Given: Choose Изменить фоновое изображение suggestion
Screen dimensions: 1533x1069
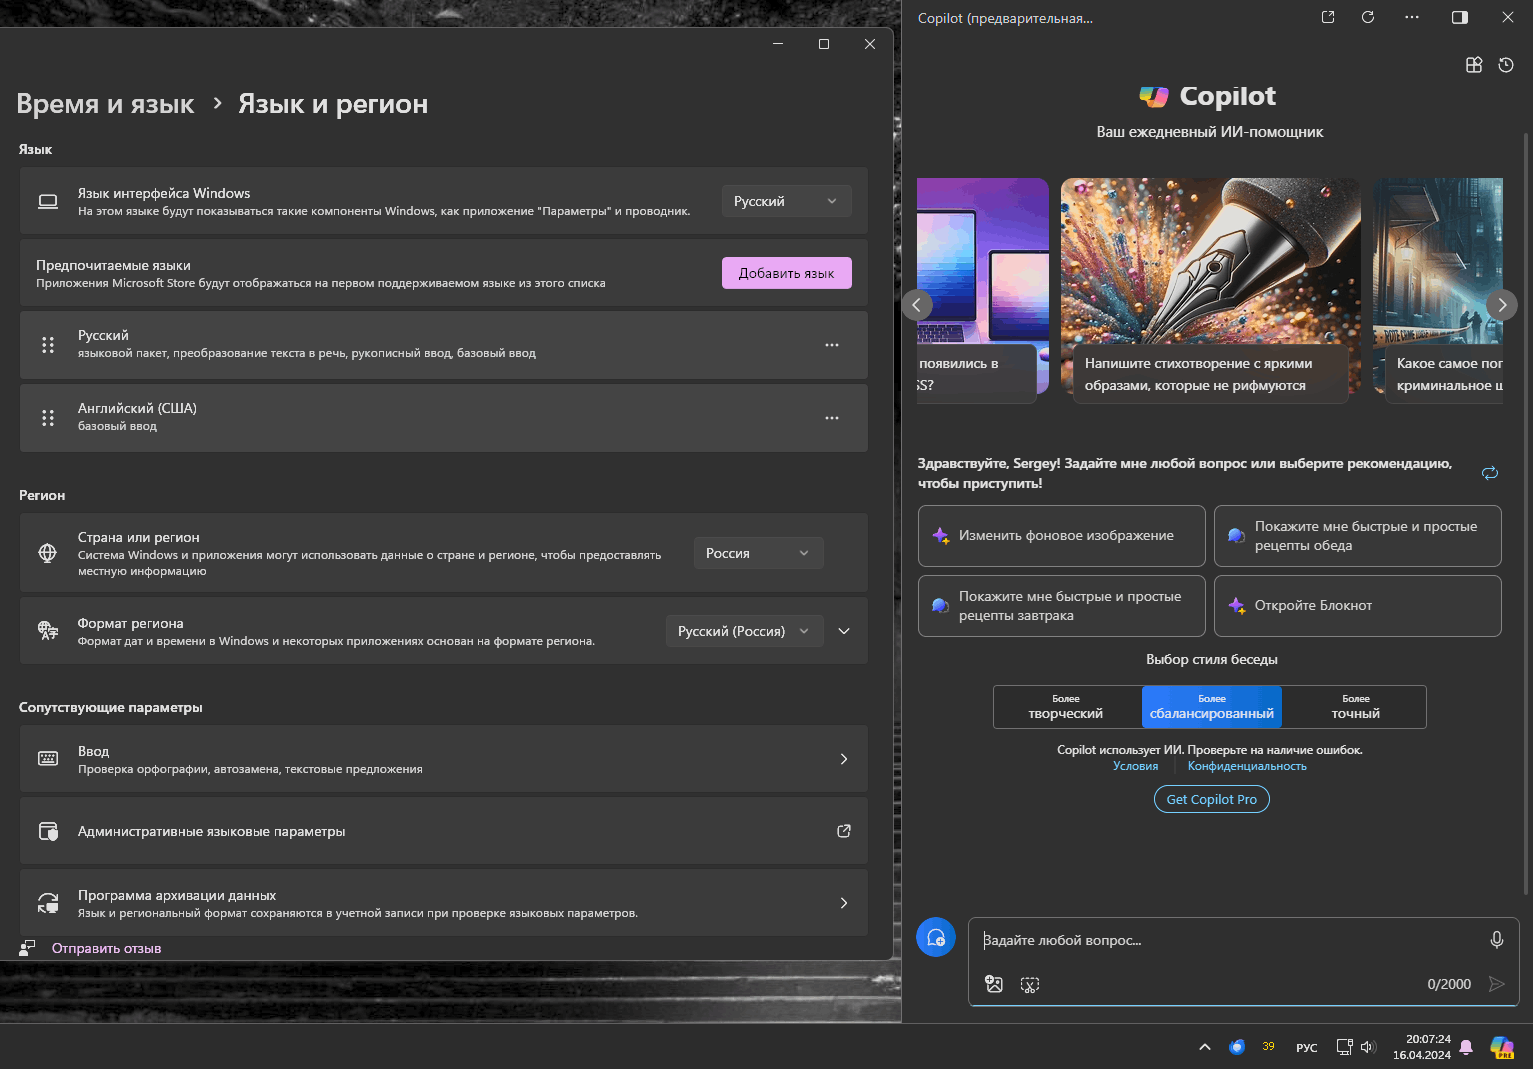Looking at the screenshot, I should pyautogui.click(x=1062, y=536).
